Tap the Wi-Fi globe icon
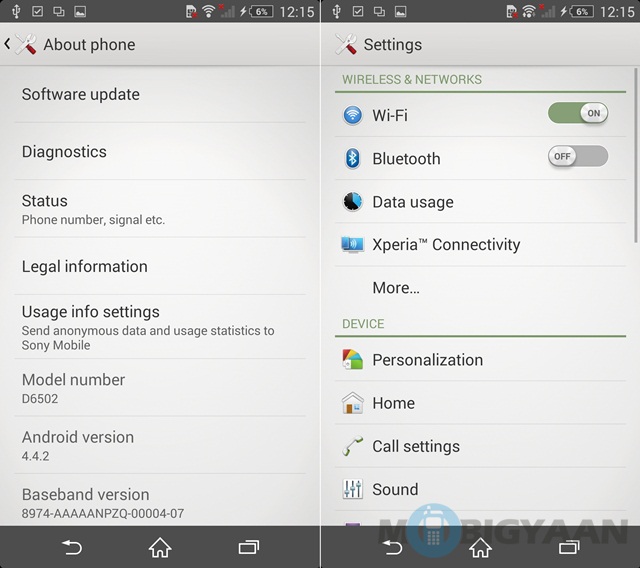The height and width of the screenshot is (568, 640). pyautogui.click(x=352, y=115)
